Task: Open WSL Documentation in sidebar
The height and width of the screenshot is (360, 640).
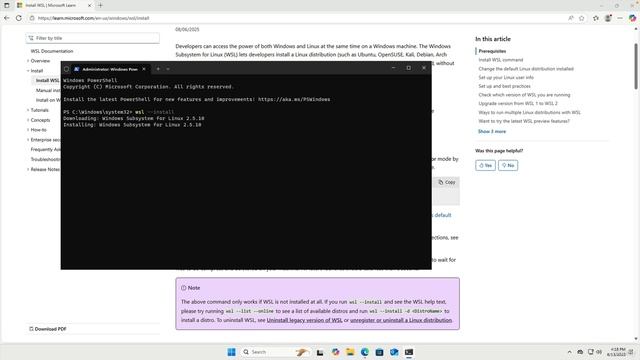Action: point(52,51)
